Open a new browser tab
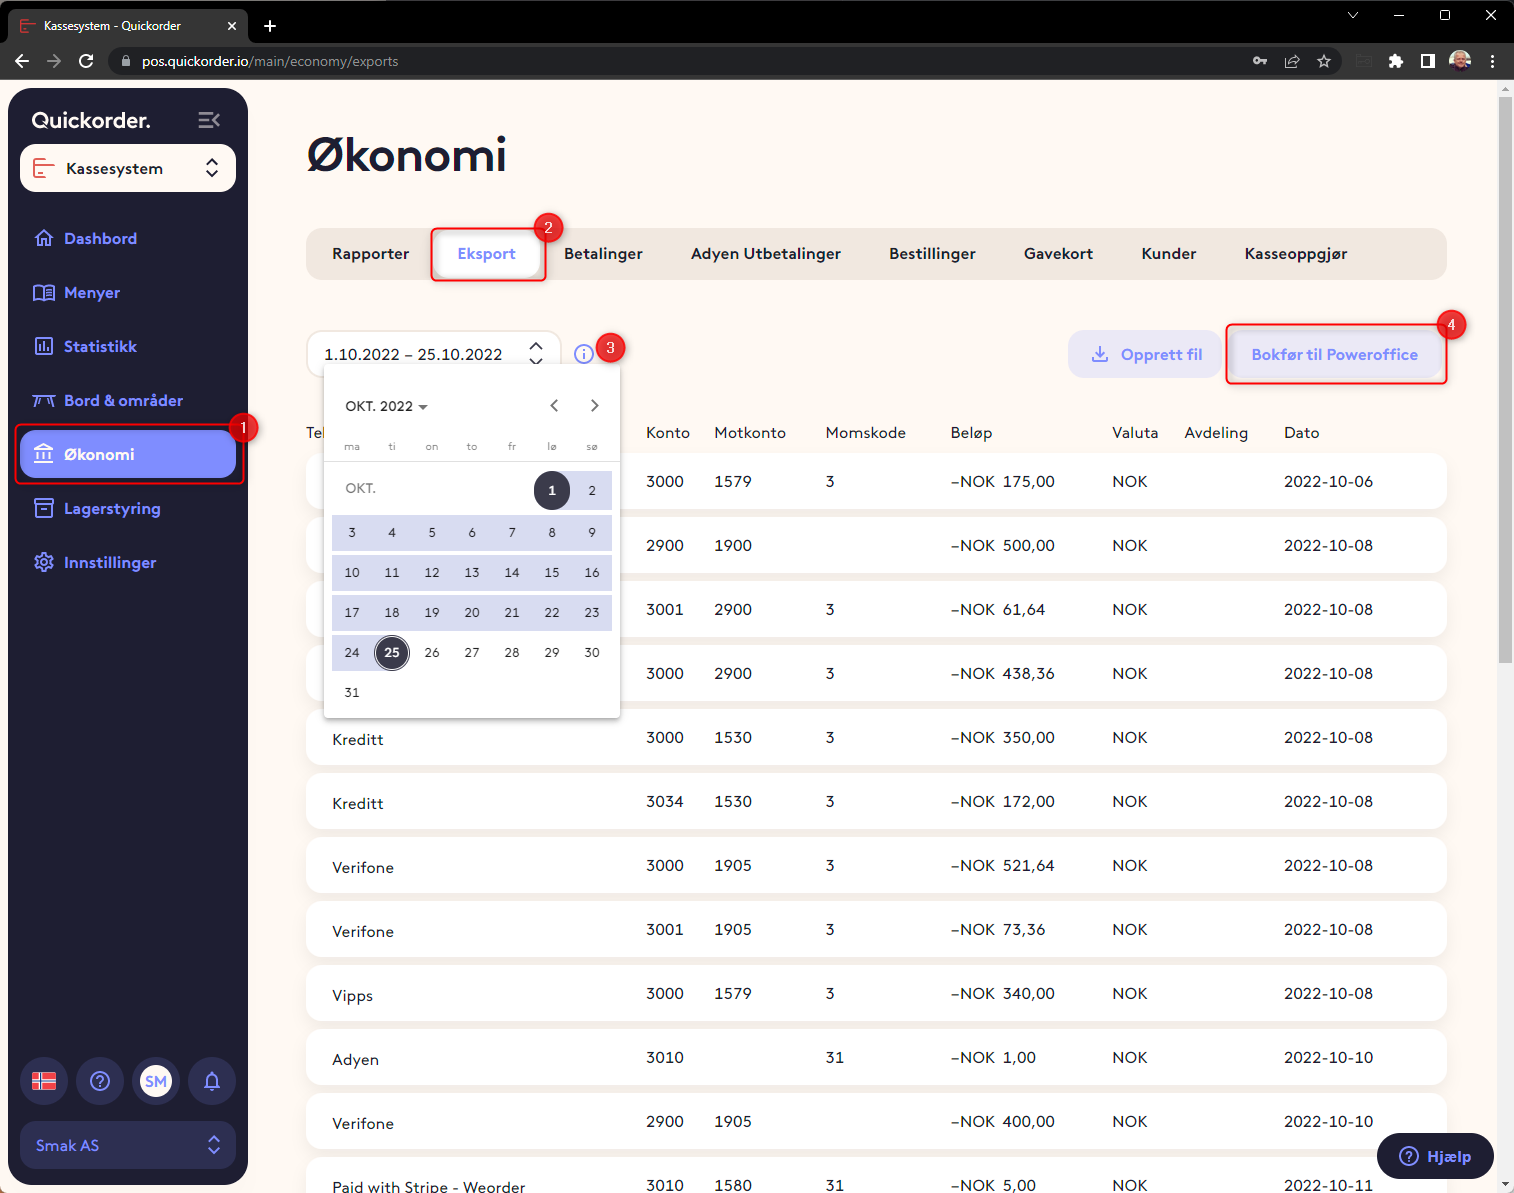 click(x=270, y=26)
